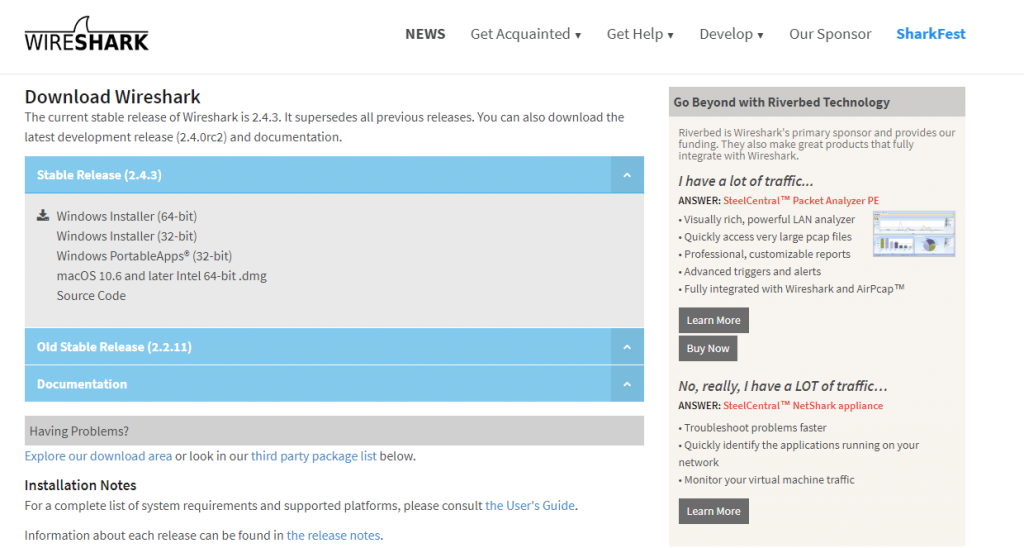This screenshot has height=548, width=1024.
Task: Collapse the Stable Release (2.4.3) chevron
Action: point(627,175)
